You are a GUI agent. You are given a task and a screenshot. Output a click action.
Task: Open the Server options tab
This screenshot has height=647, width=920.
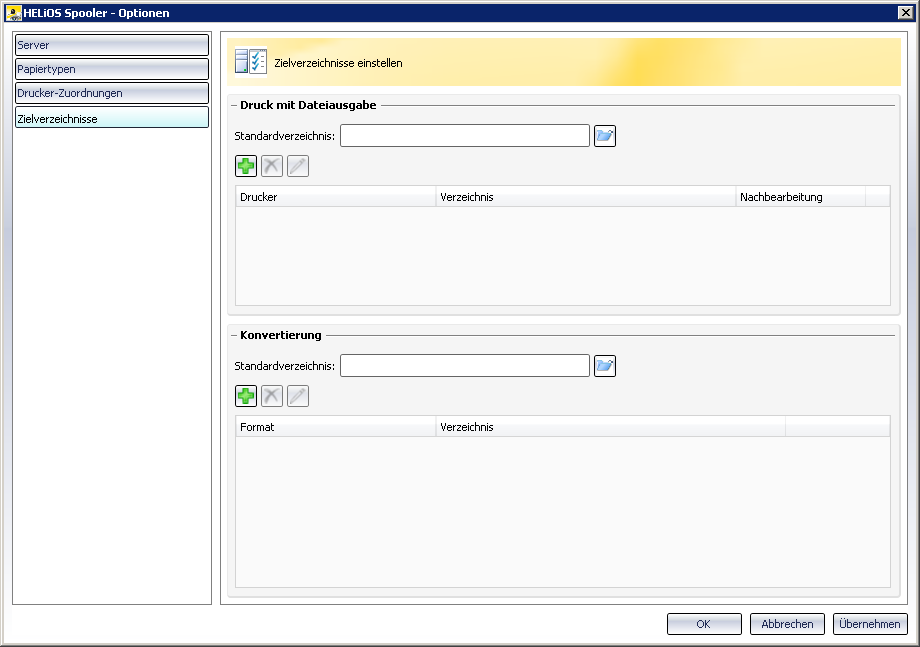point(111,45)
